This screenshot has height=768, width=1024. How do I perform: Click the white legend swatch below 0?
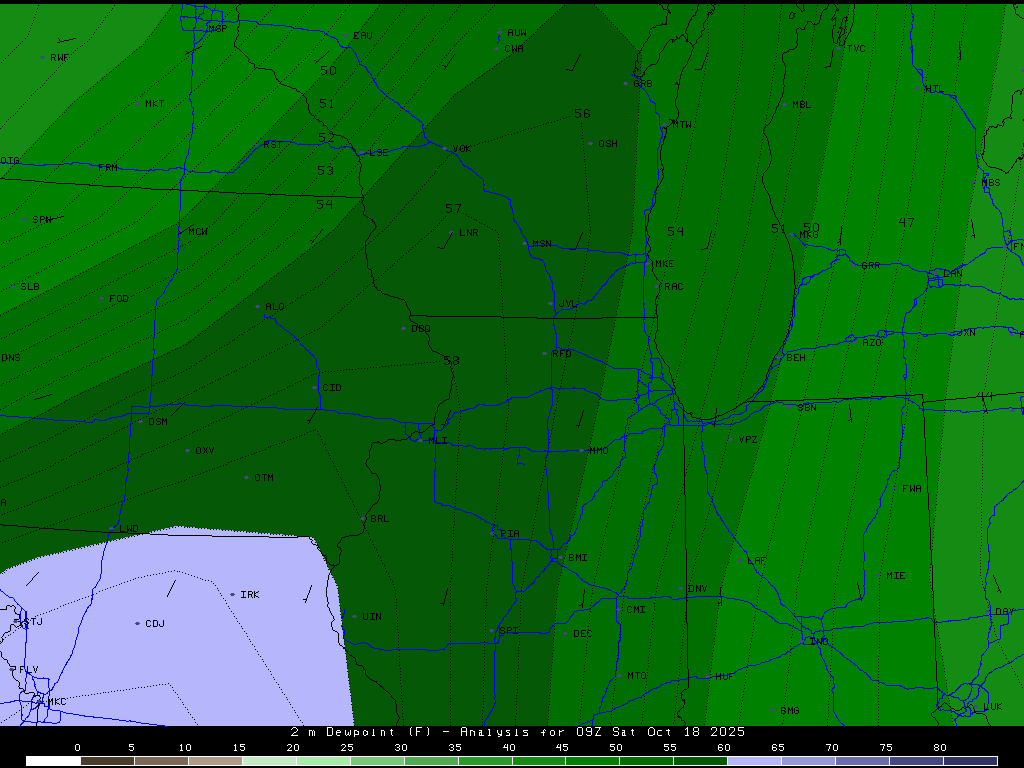point(54,761)
